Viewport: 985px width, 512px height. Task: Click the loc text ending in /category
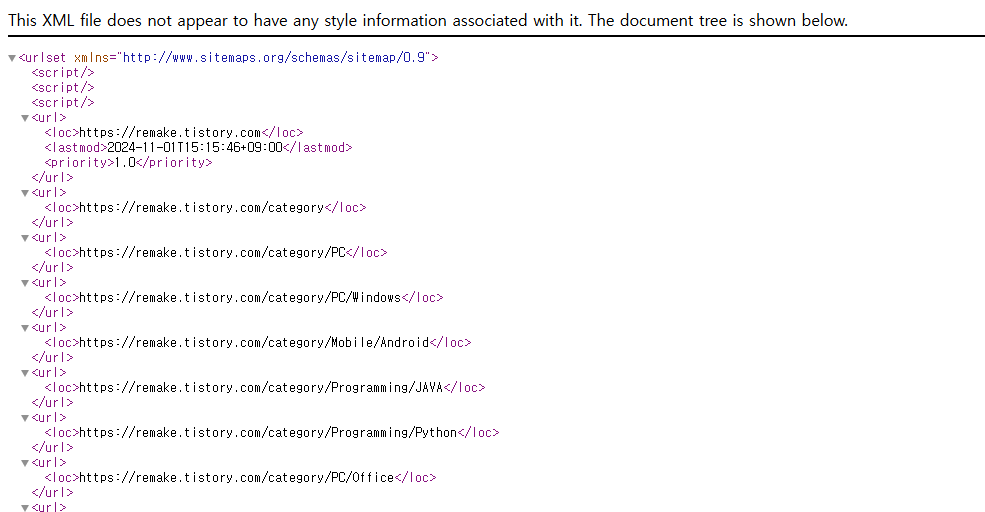(202, 208)
